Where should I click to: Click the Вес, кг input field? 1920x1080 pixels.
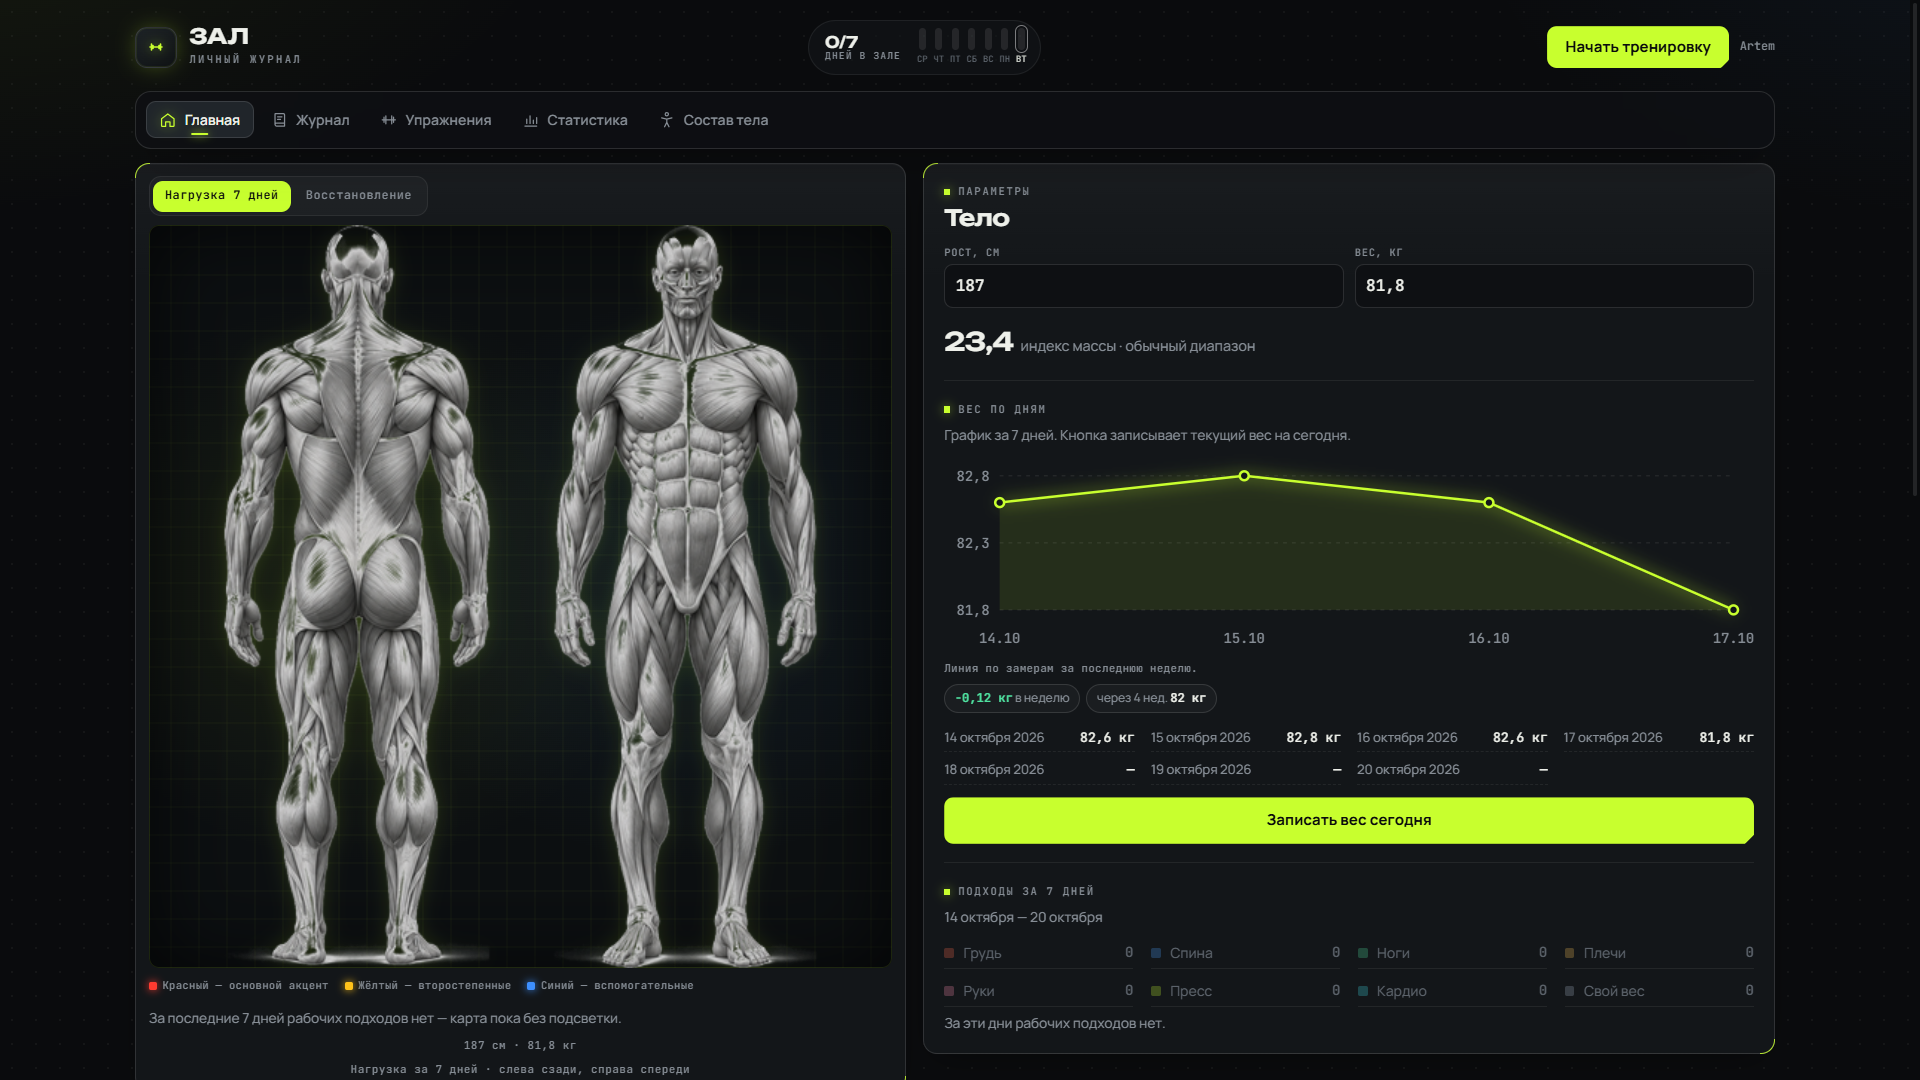coord(1554,286)
